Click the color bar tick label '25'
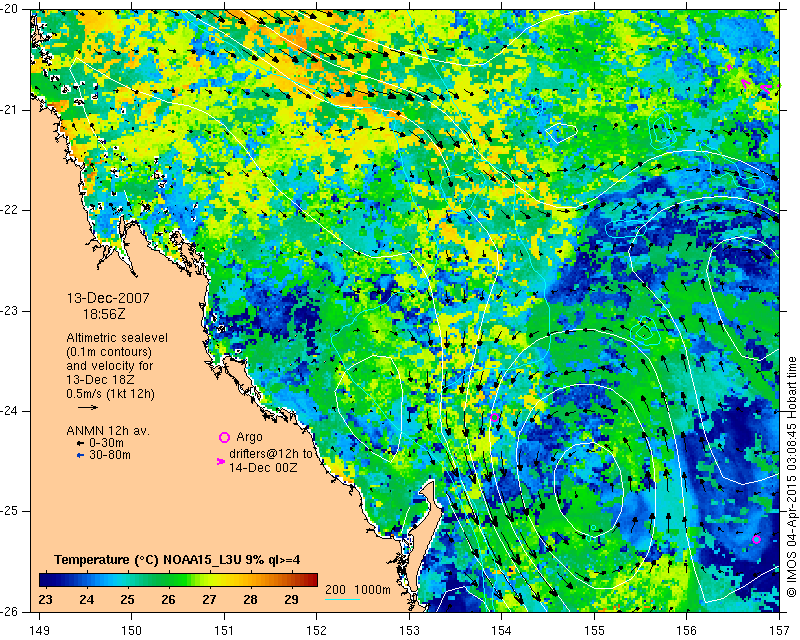 coord(127,599)
